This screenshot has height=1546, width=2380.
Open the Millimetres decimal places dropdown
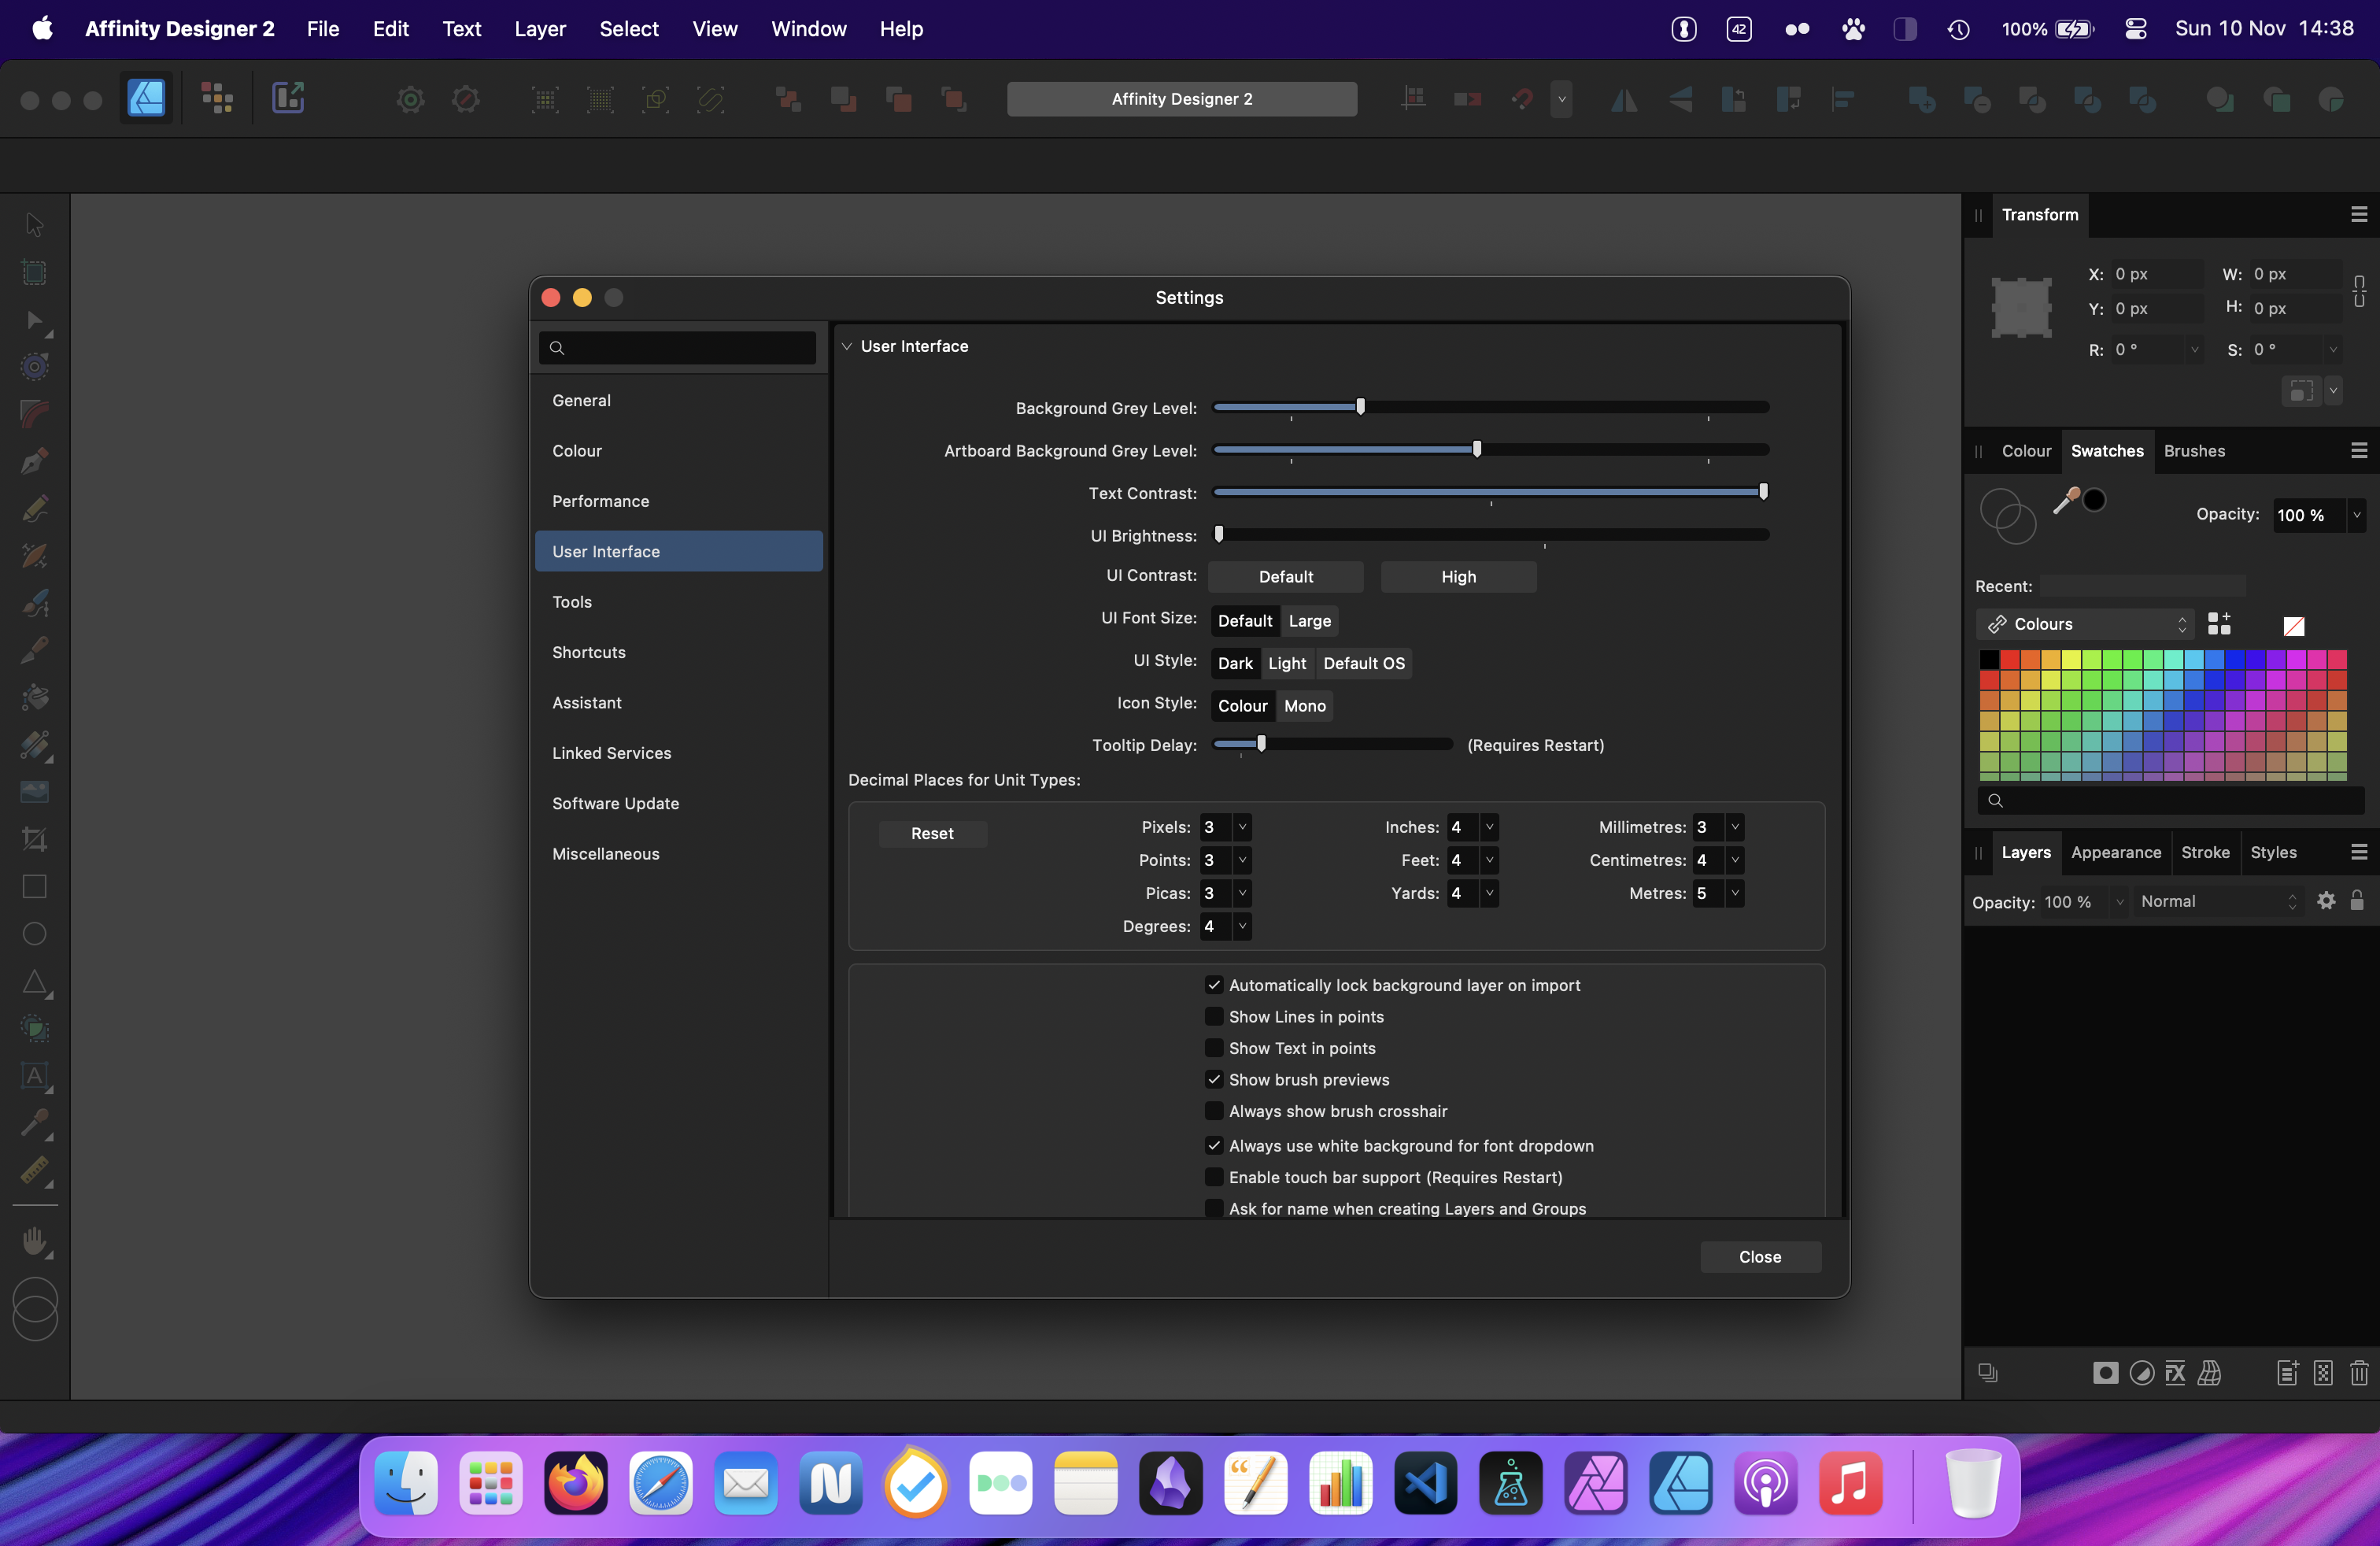(1735, 827)
